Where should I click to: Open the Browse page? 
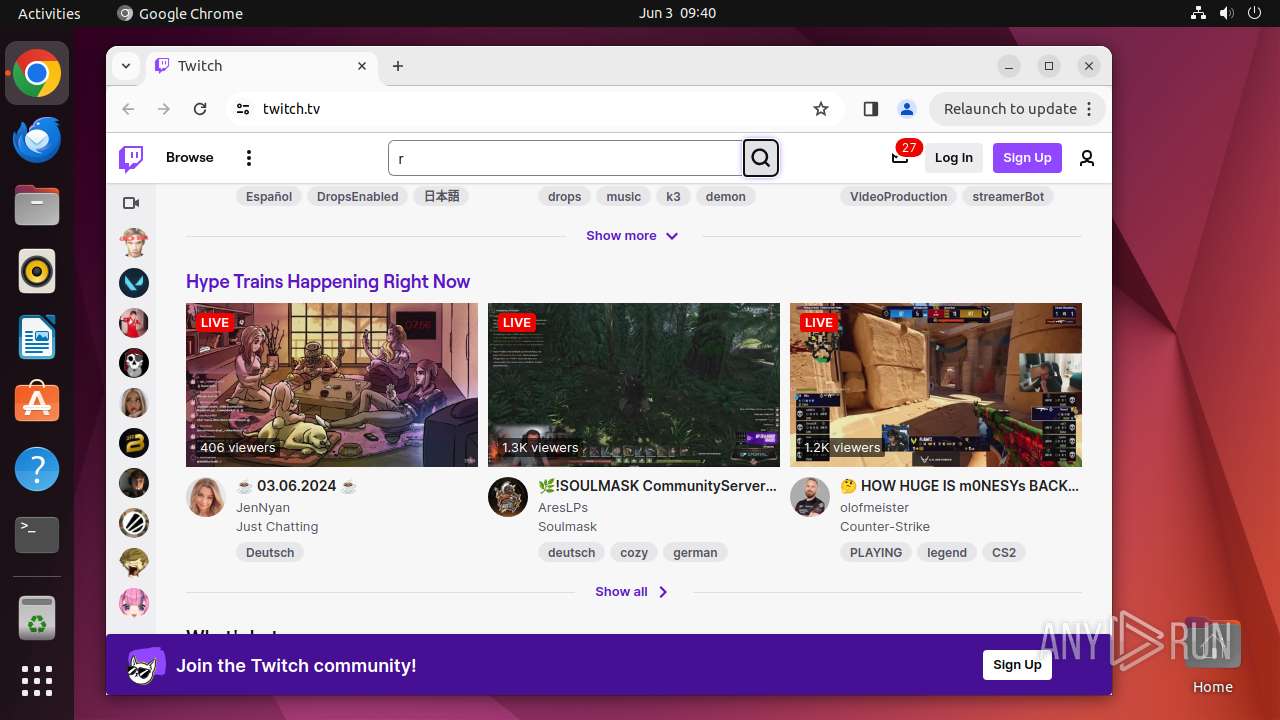tap(190, 158)
